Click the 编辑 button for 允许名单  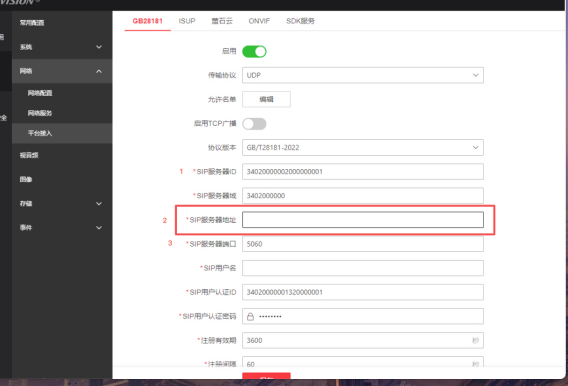[266, 99]
